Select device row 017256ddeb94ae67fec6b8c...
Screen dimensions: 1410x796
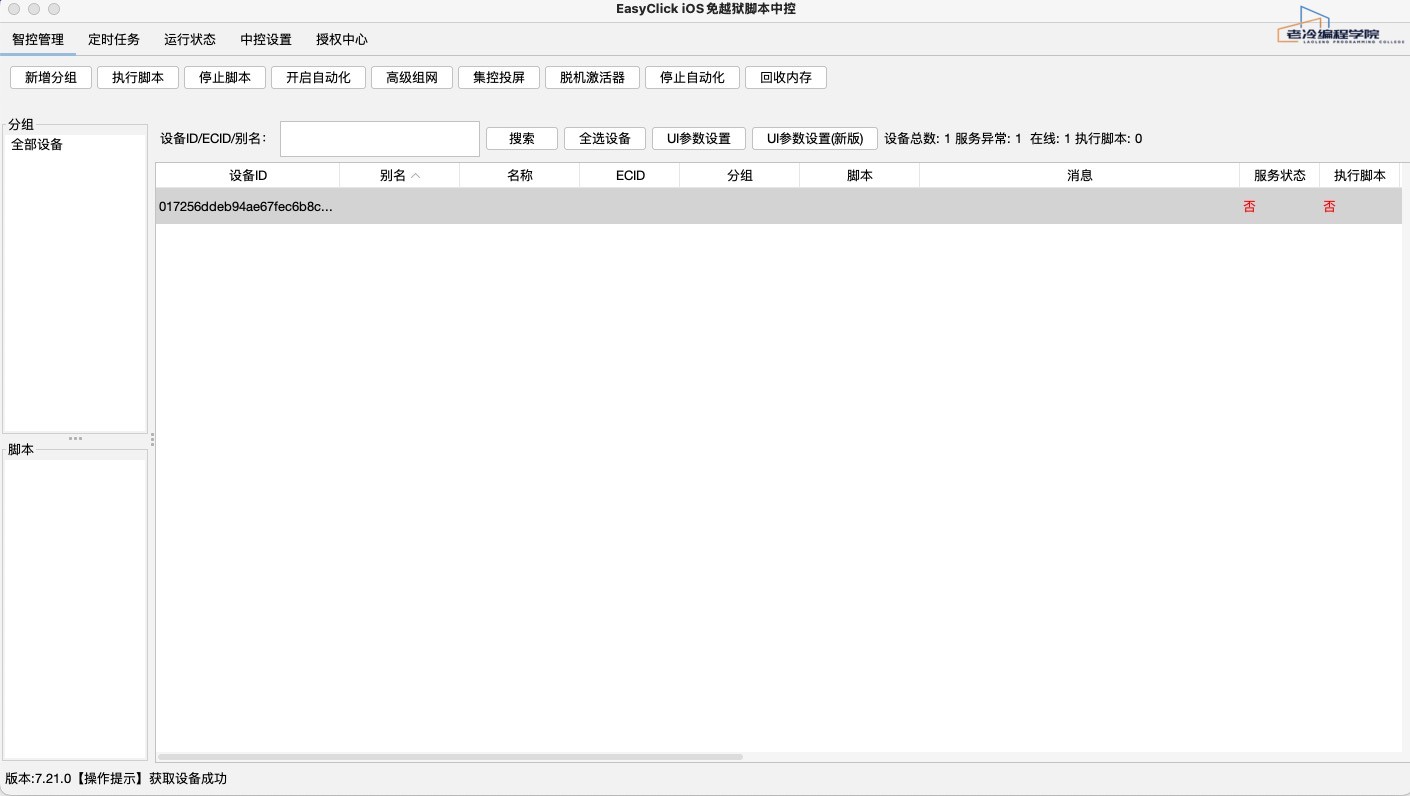779,206
